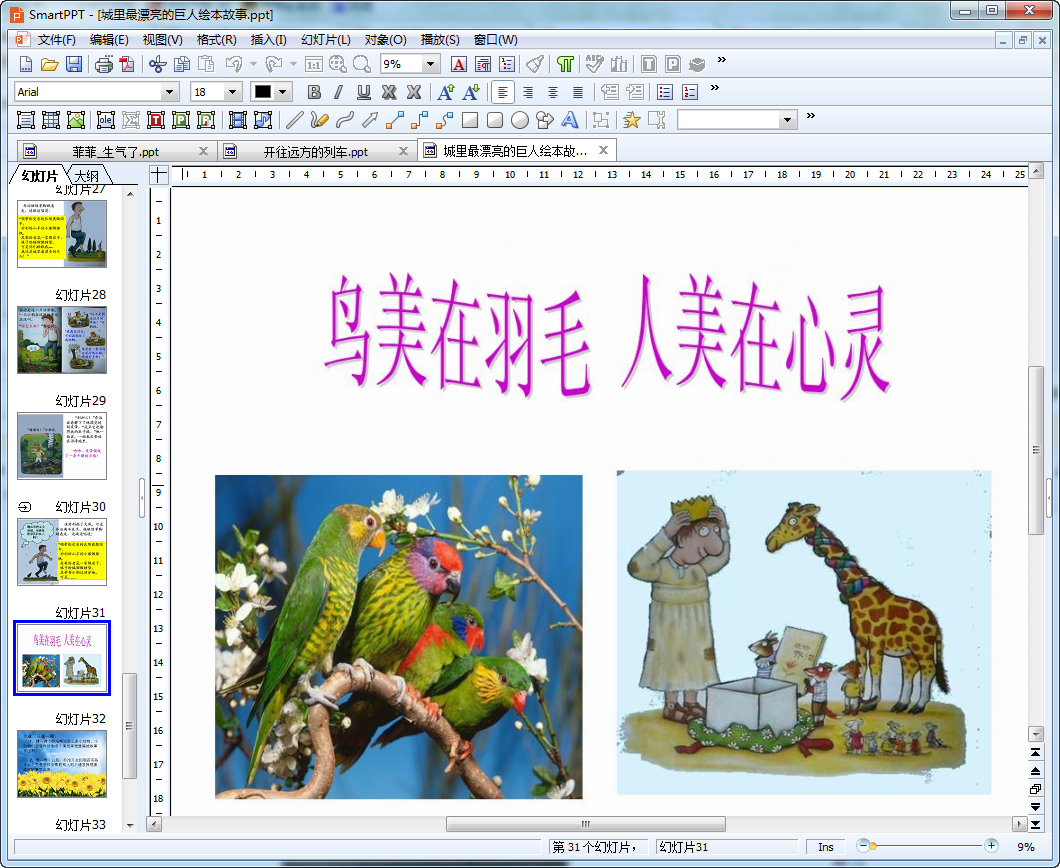Copy the selection
The height and width of the screenshot is (868, 1060).
click(182, 64)
